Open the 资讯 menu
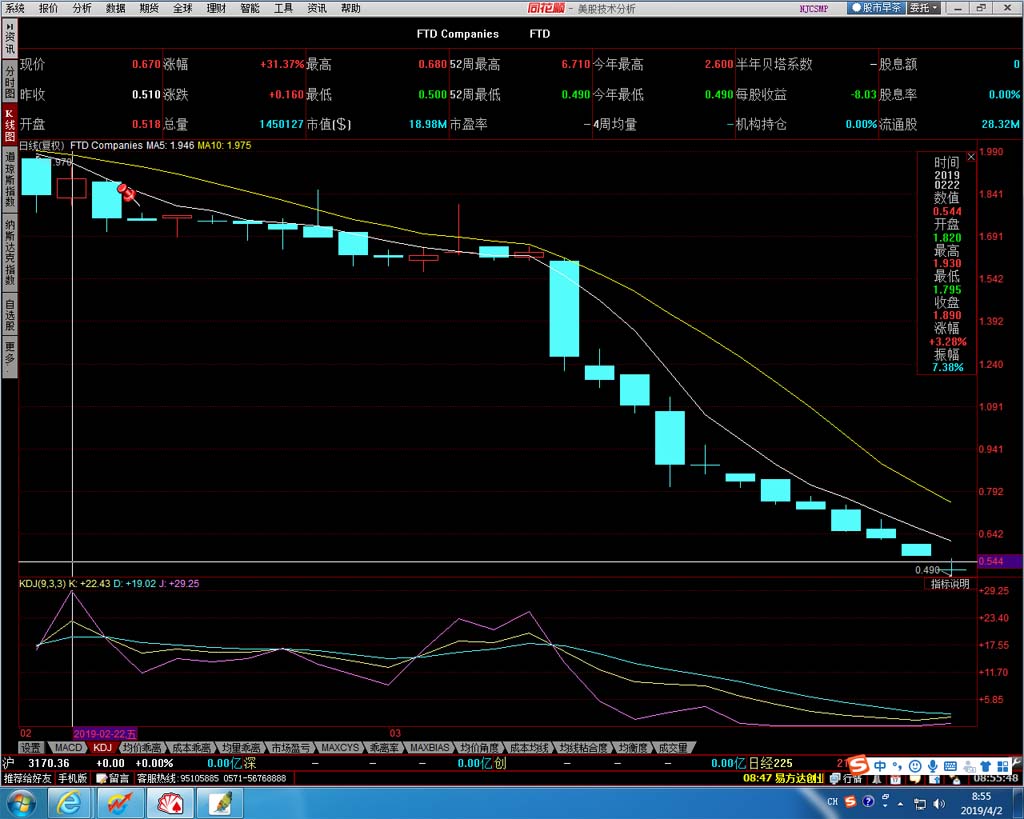 (x=317, y=8)
